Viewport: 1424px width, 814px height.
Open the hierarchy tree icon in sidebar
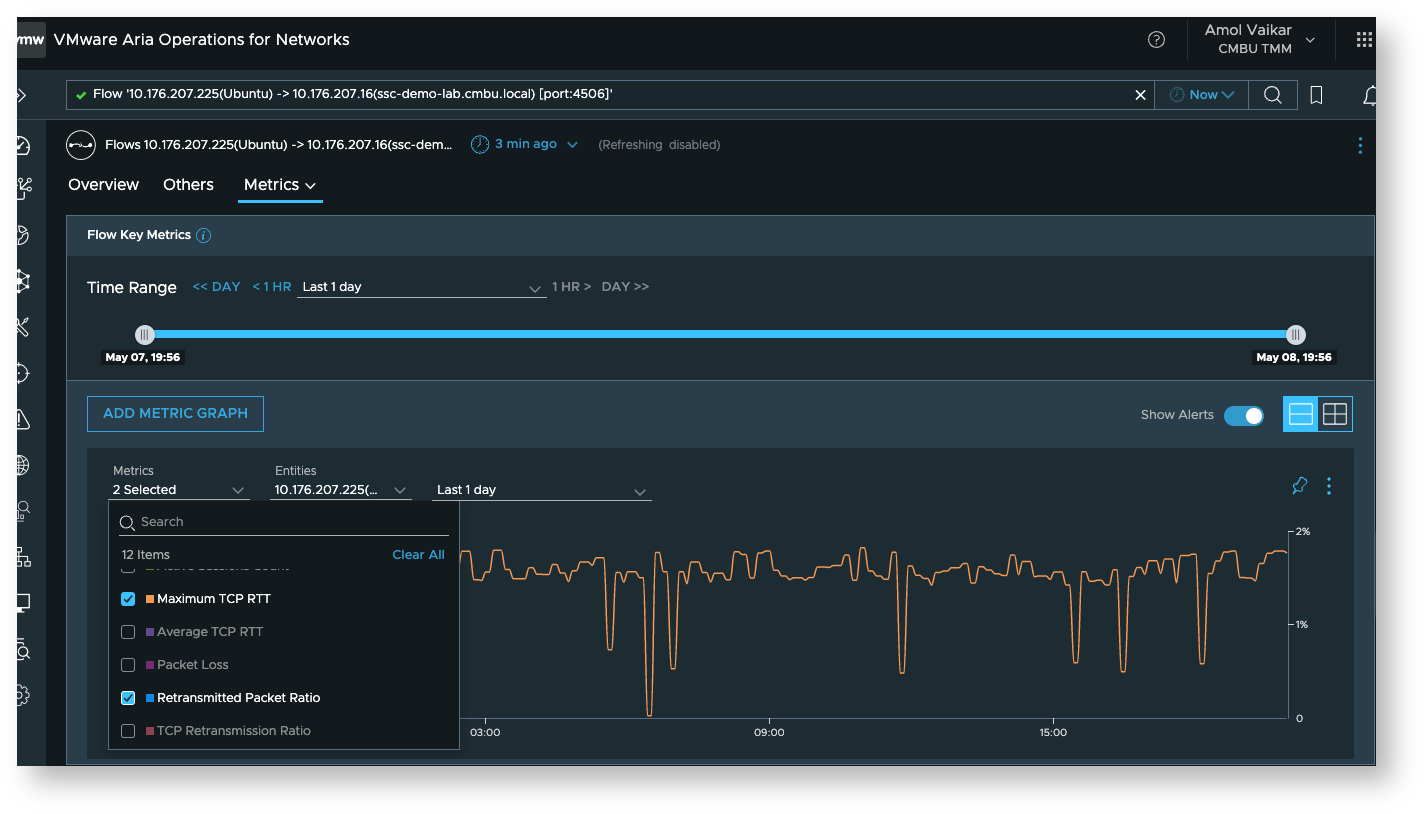(23, 558)
